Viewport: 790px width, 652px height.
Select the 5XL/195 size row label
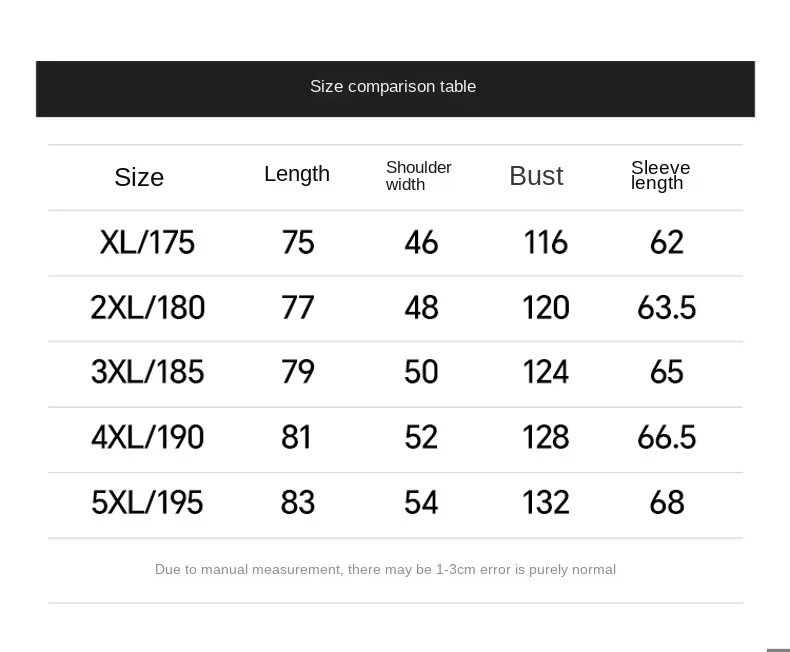tap(147, 503)
